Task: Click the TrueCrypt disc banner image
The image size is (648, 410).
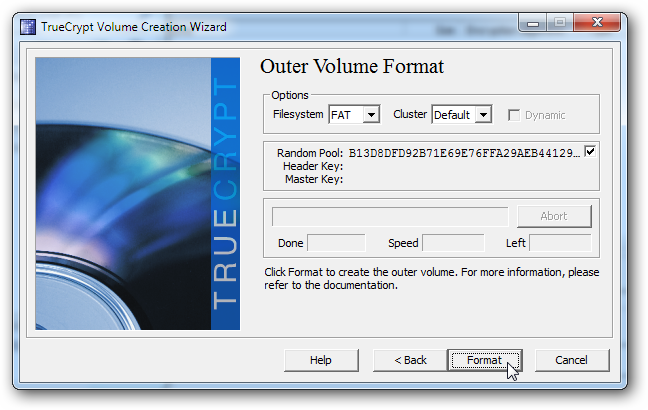Action: 138,193
